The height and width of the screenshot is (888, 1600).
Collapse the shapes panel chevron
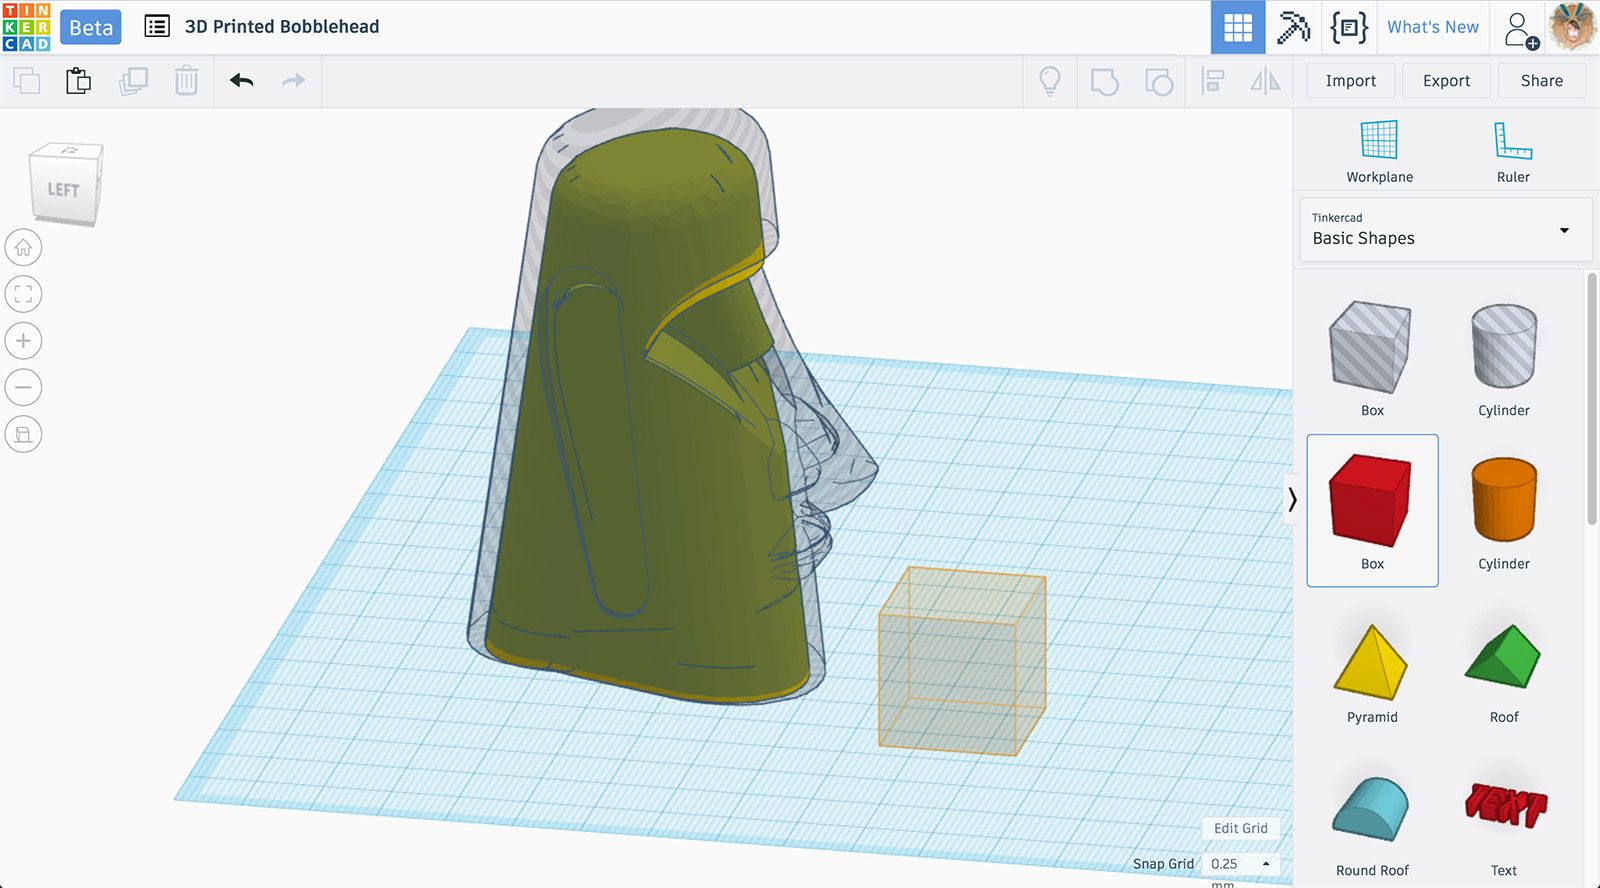point(1292,499)
